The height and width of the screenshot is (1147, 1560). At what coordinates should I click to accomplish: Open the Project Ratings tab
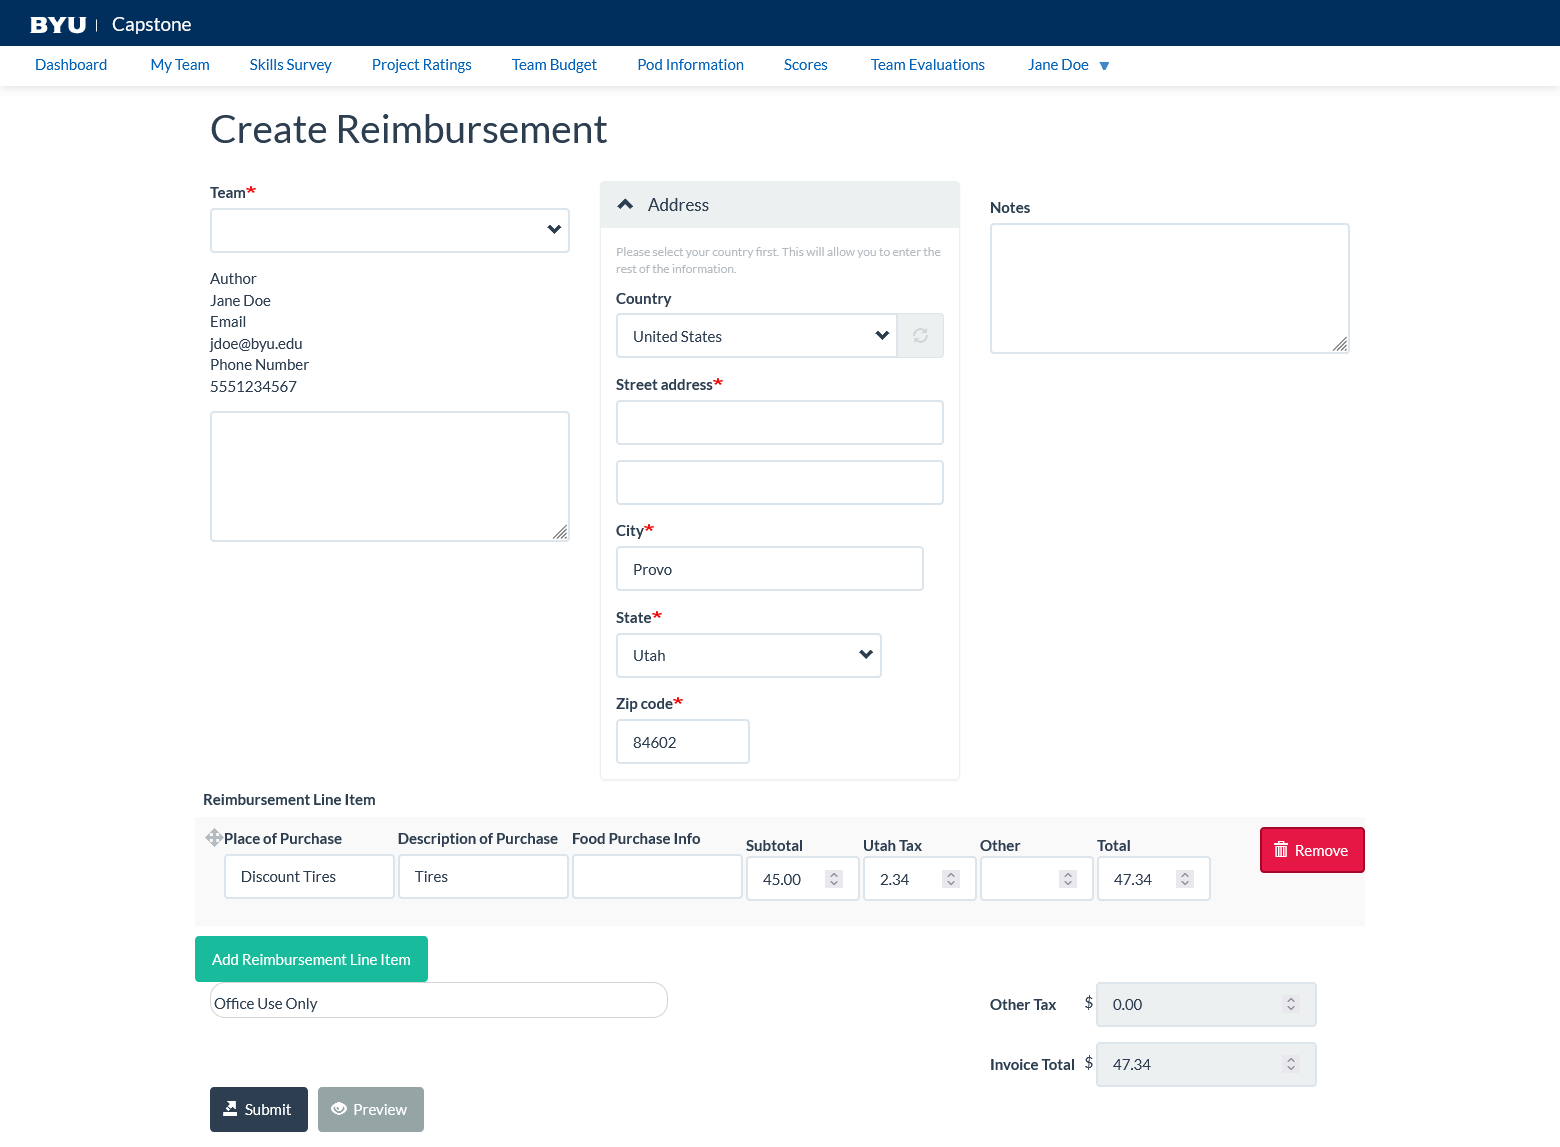coord(421,65)
